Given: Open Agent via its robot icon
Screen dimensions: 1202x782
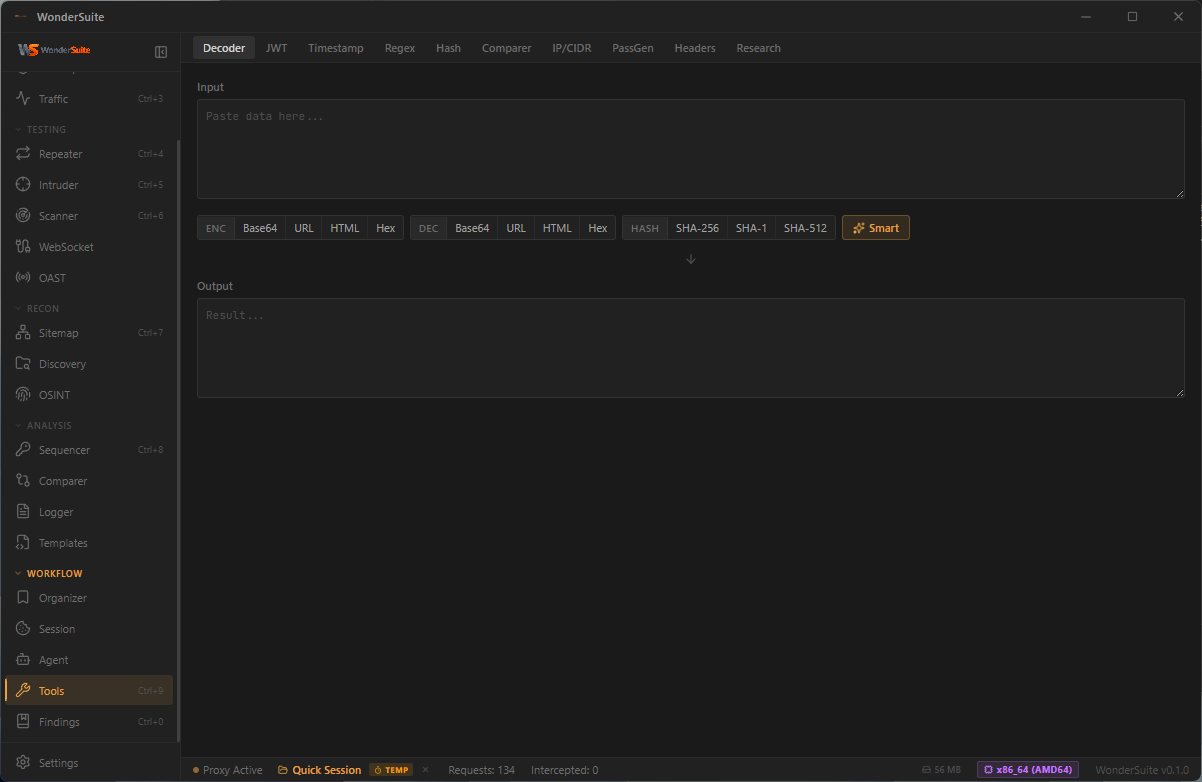Looking at the screenshot, I should (x=23, y=660).
